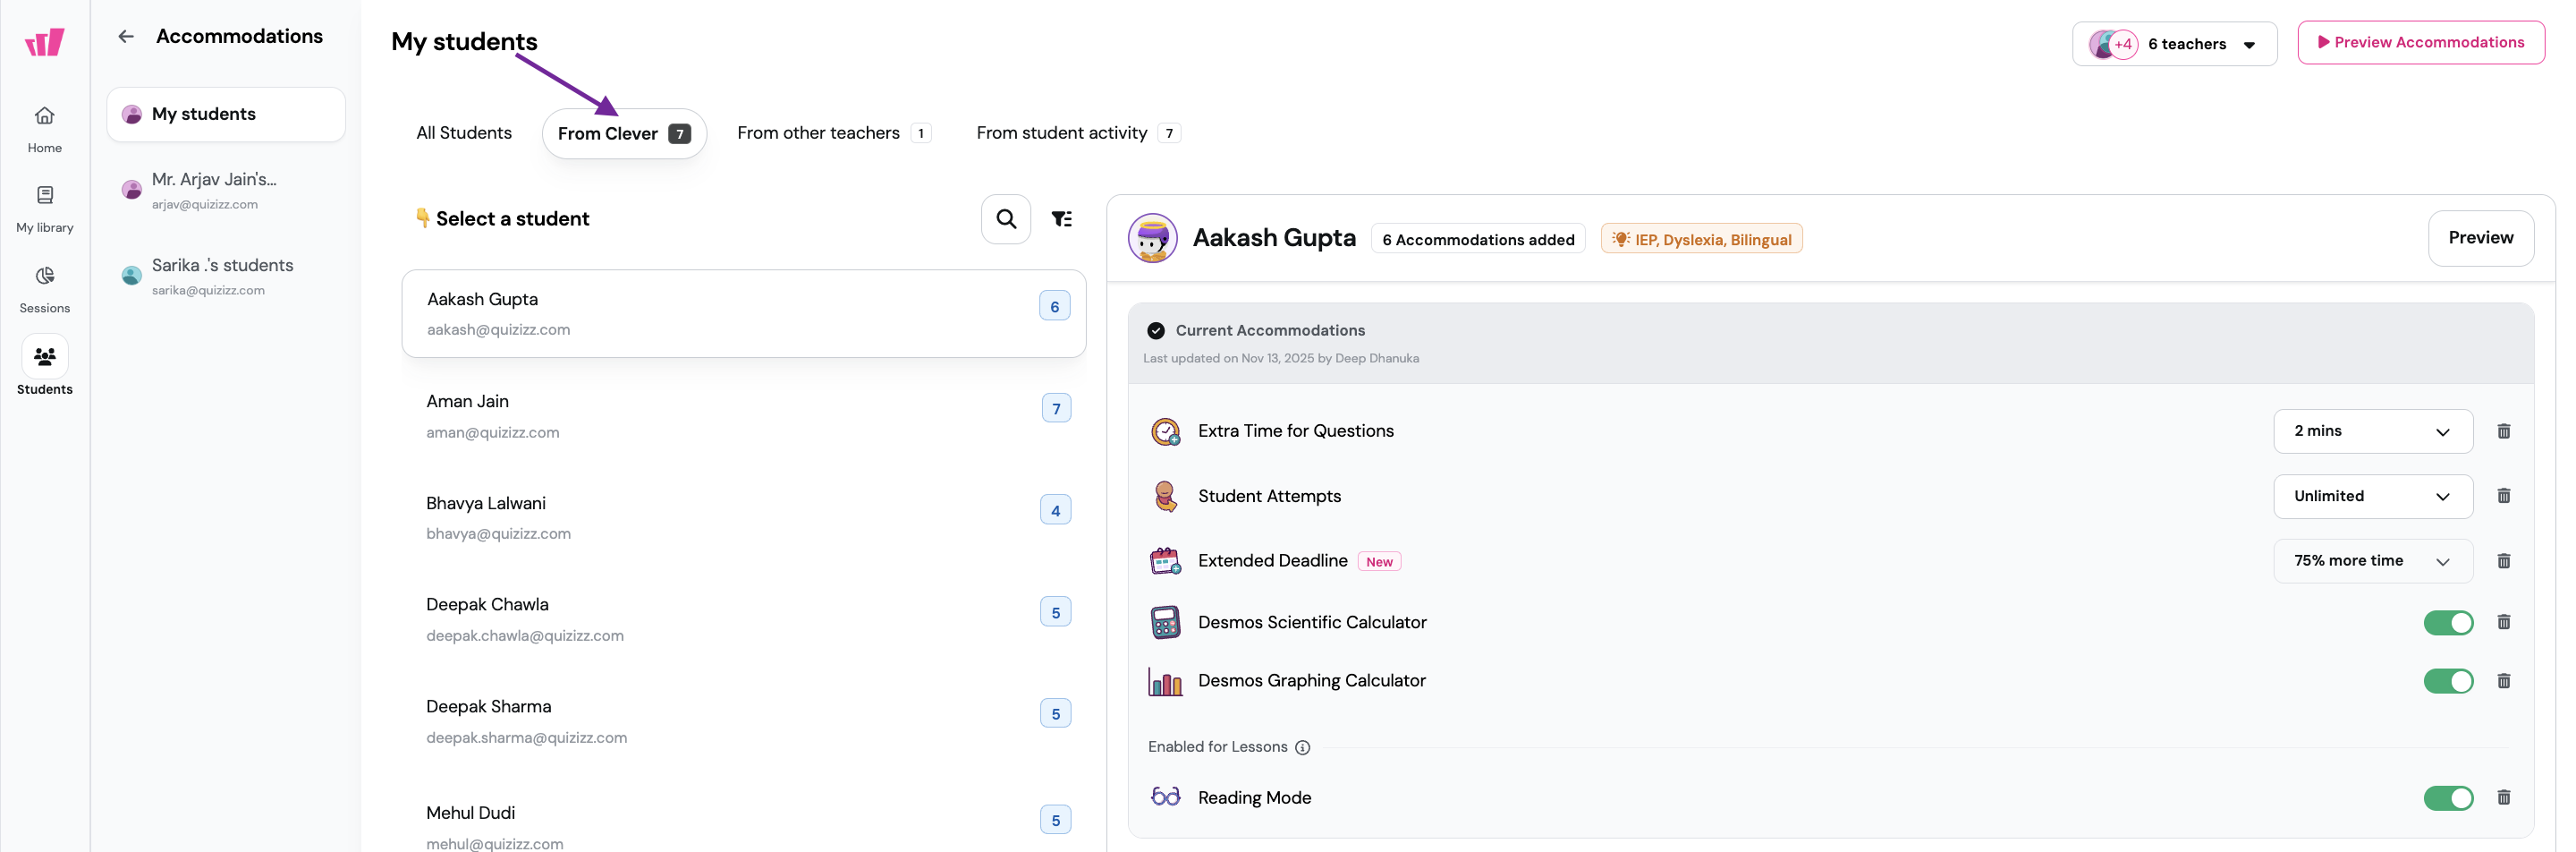The height and width of the screenshot is (852, 2576).
Task: Open the 2 mins extra time dropdown
Action: (2372, 432)
